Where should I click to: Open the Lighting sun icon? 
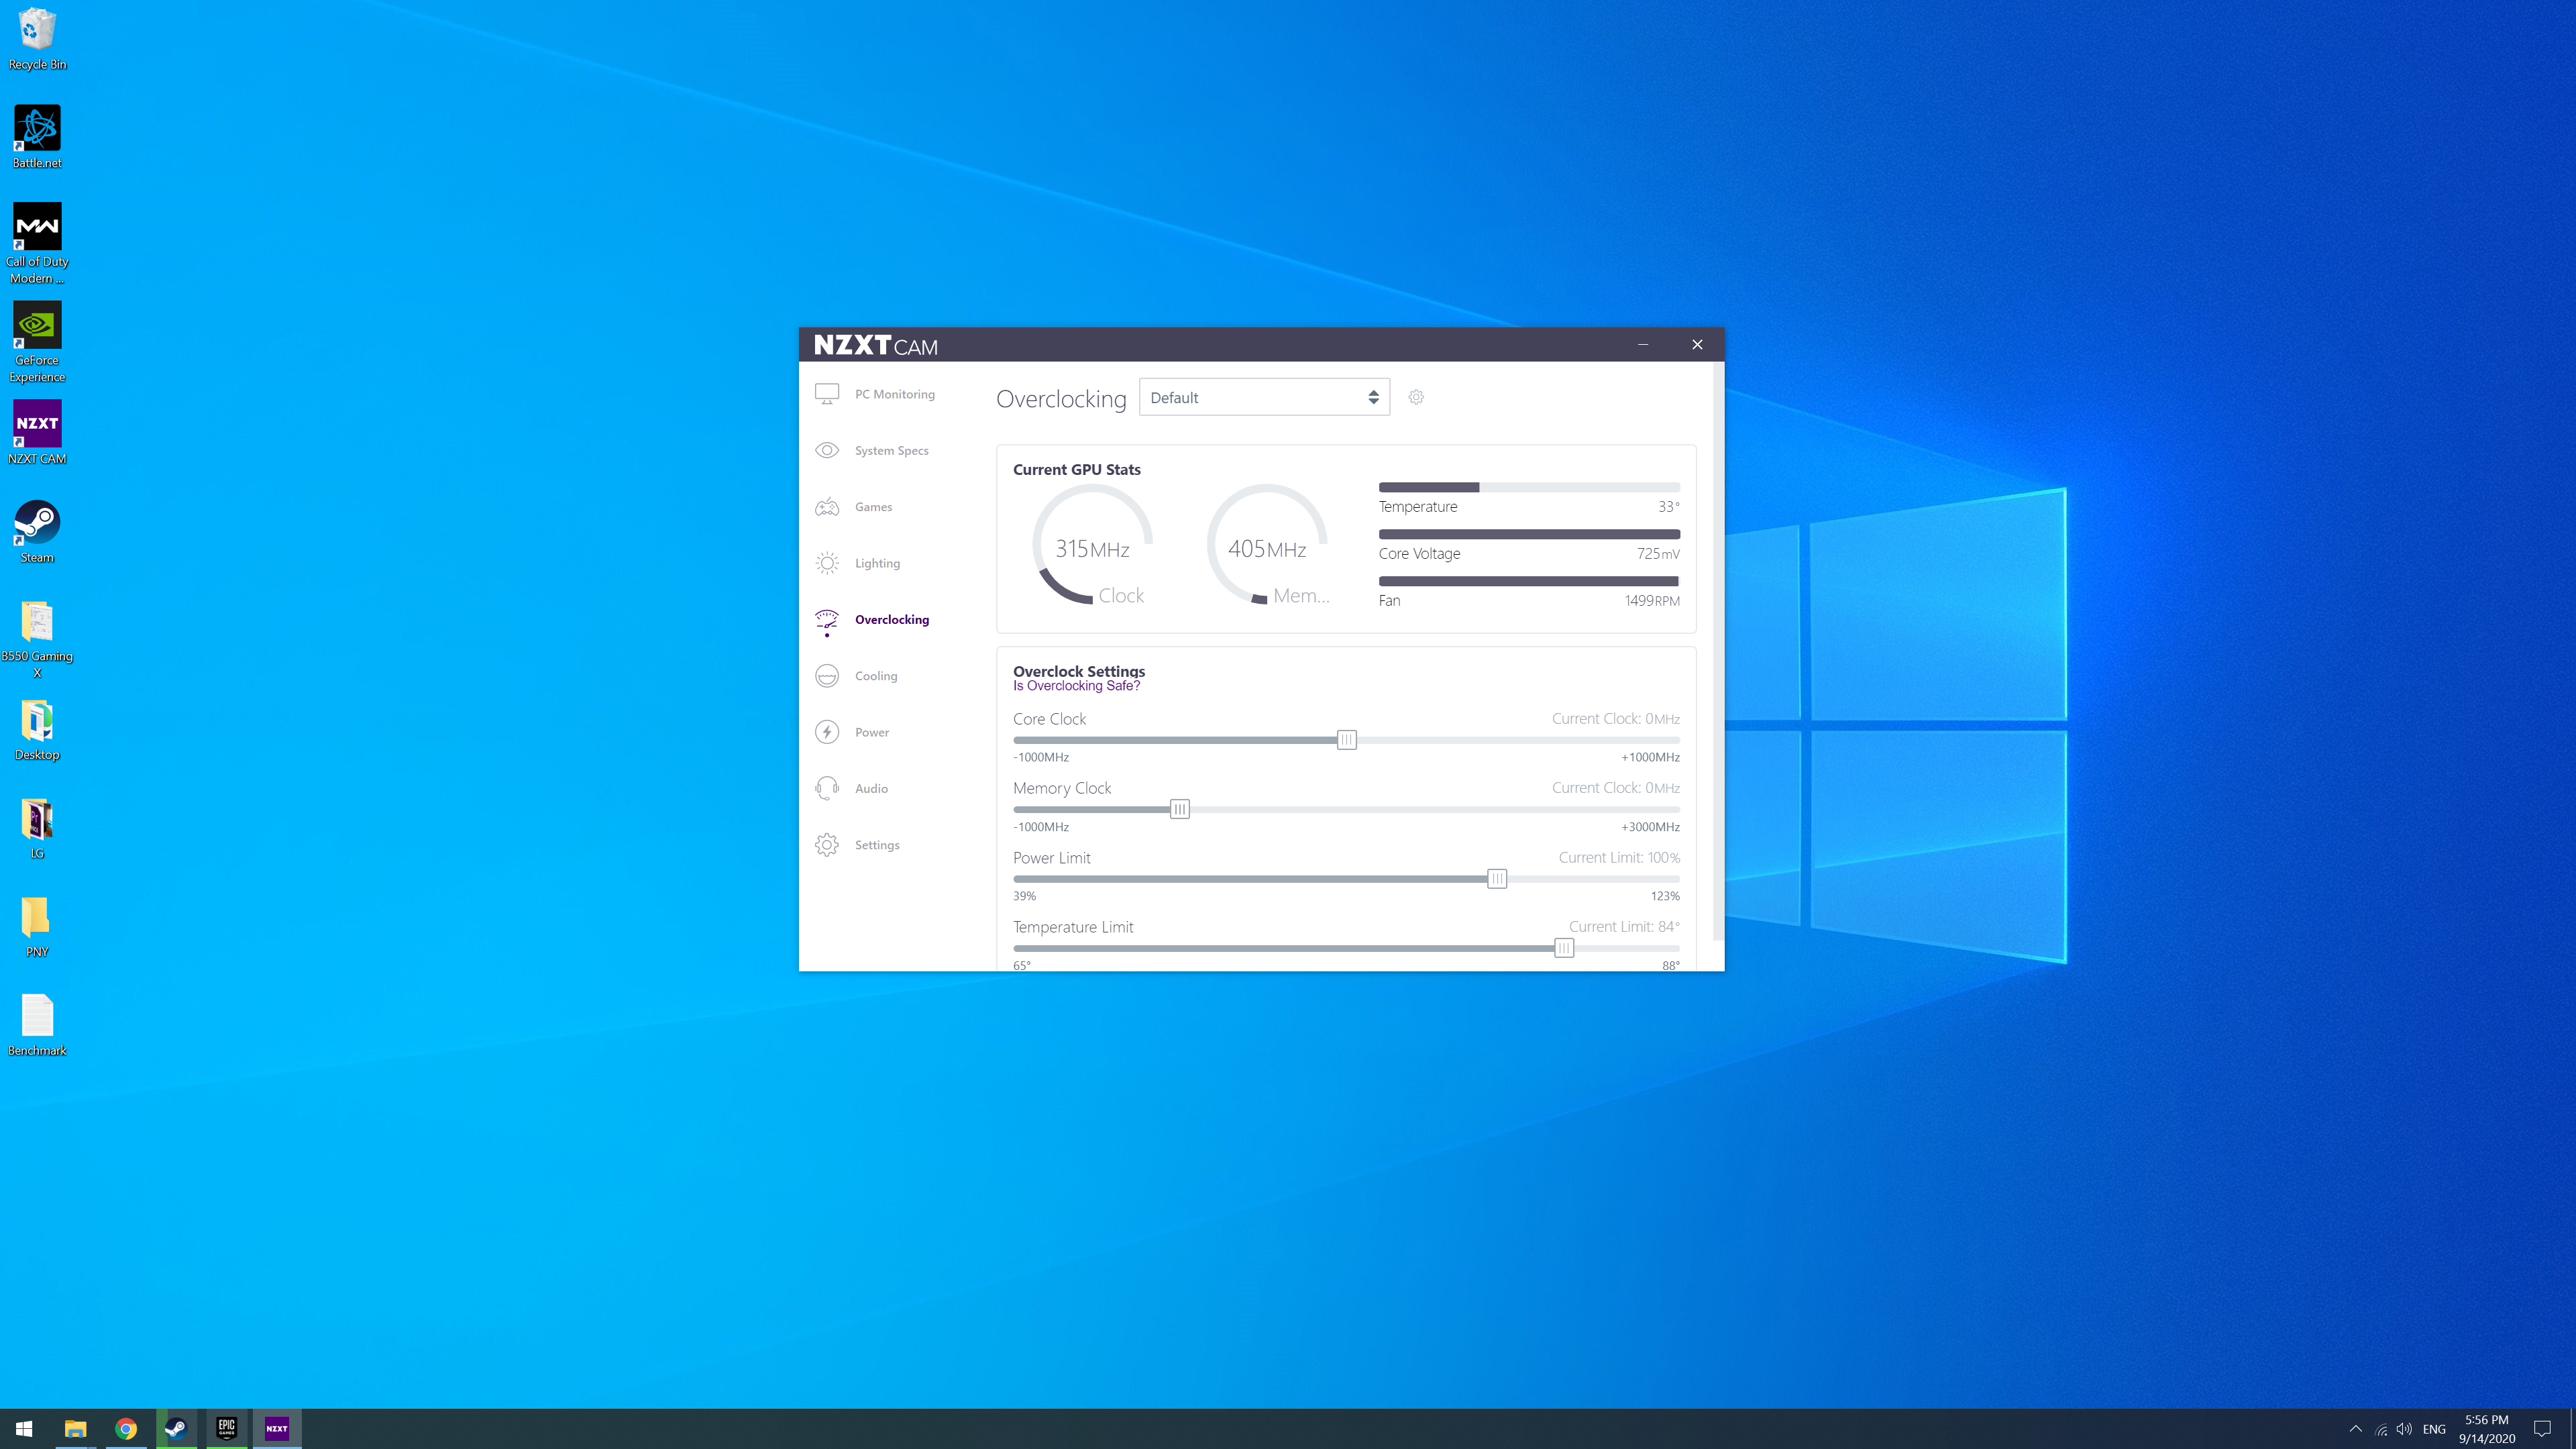pos(827,563)
